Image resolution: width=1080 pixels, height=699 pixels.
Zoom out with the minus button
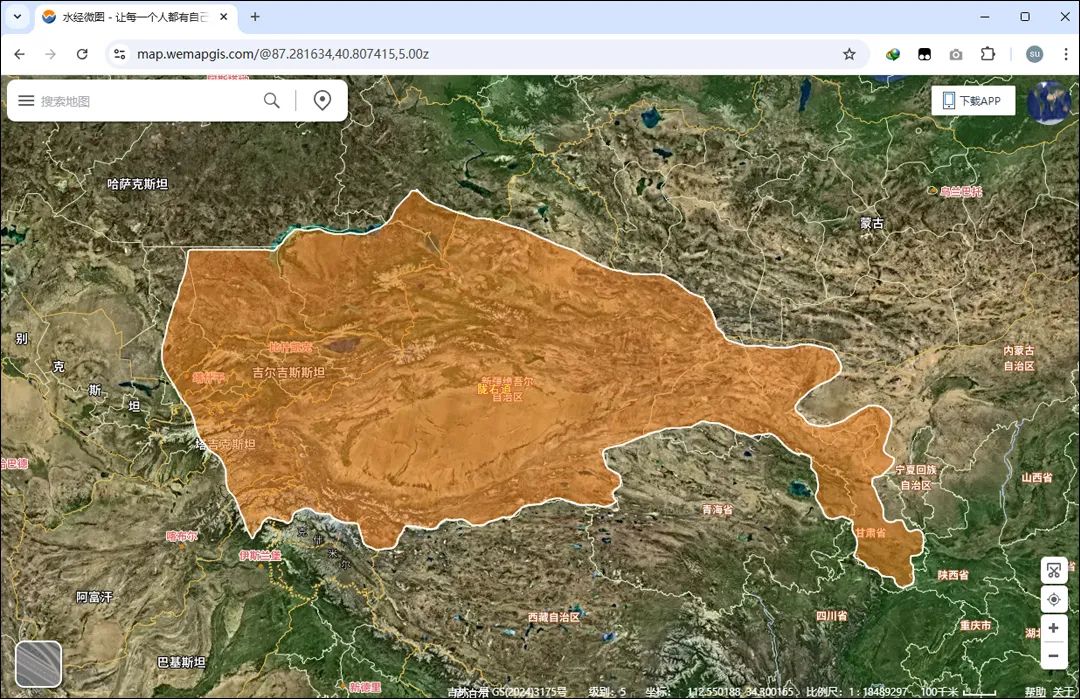tap(1053, 656)
